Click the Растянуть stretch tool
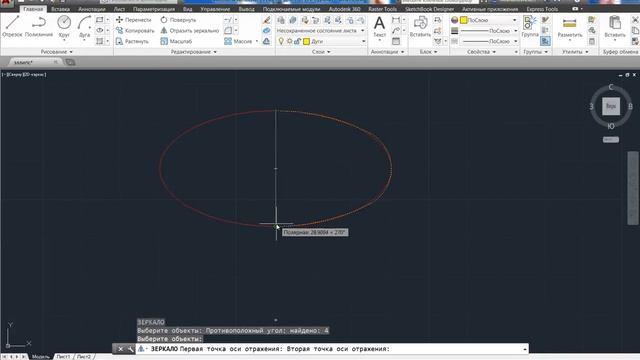Image resolution: width=640 pixels, height=360 pixels. point(133,41)
